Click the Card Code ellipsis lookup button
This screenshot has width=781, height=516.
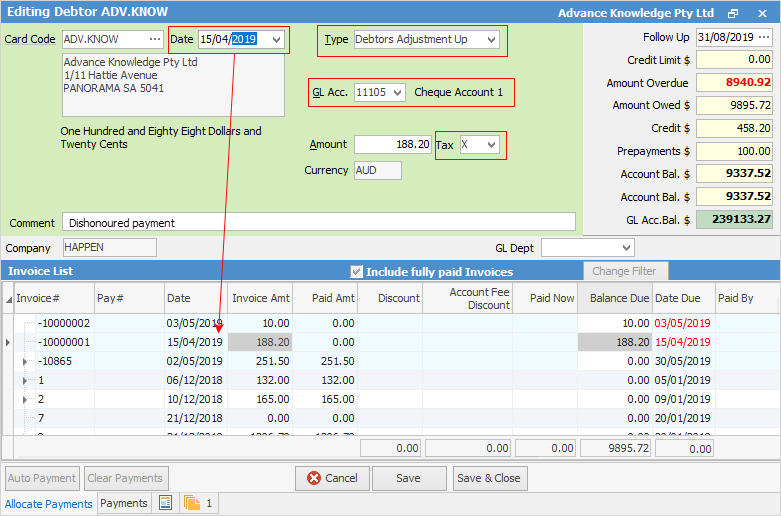coord(154,39)
